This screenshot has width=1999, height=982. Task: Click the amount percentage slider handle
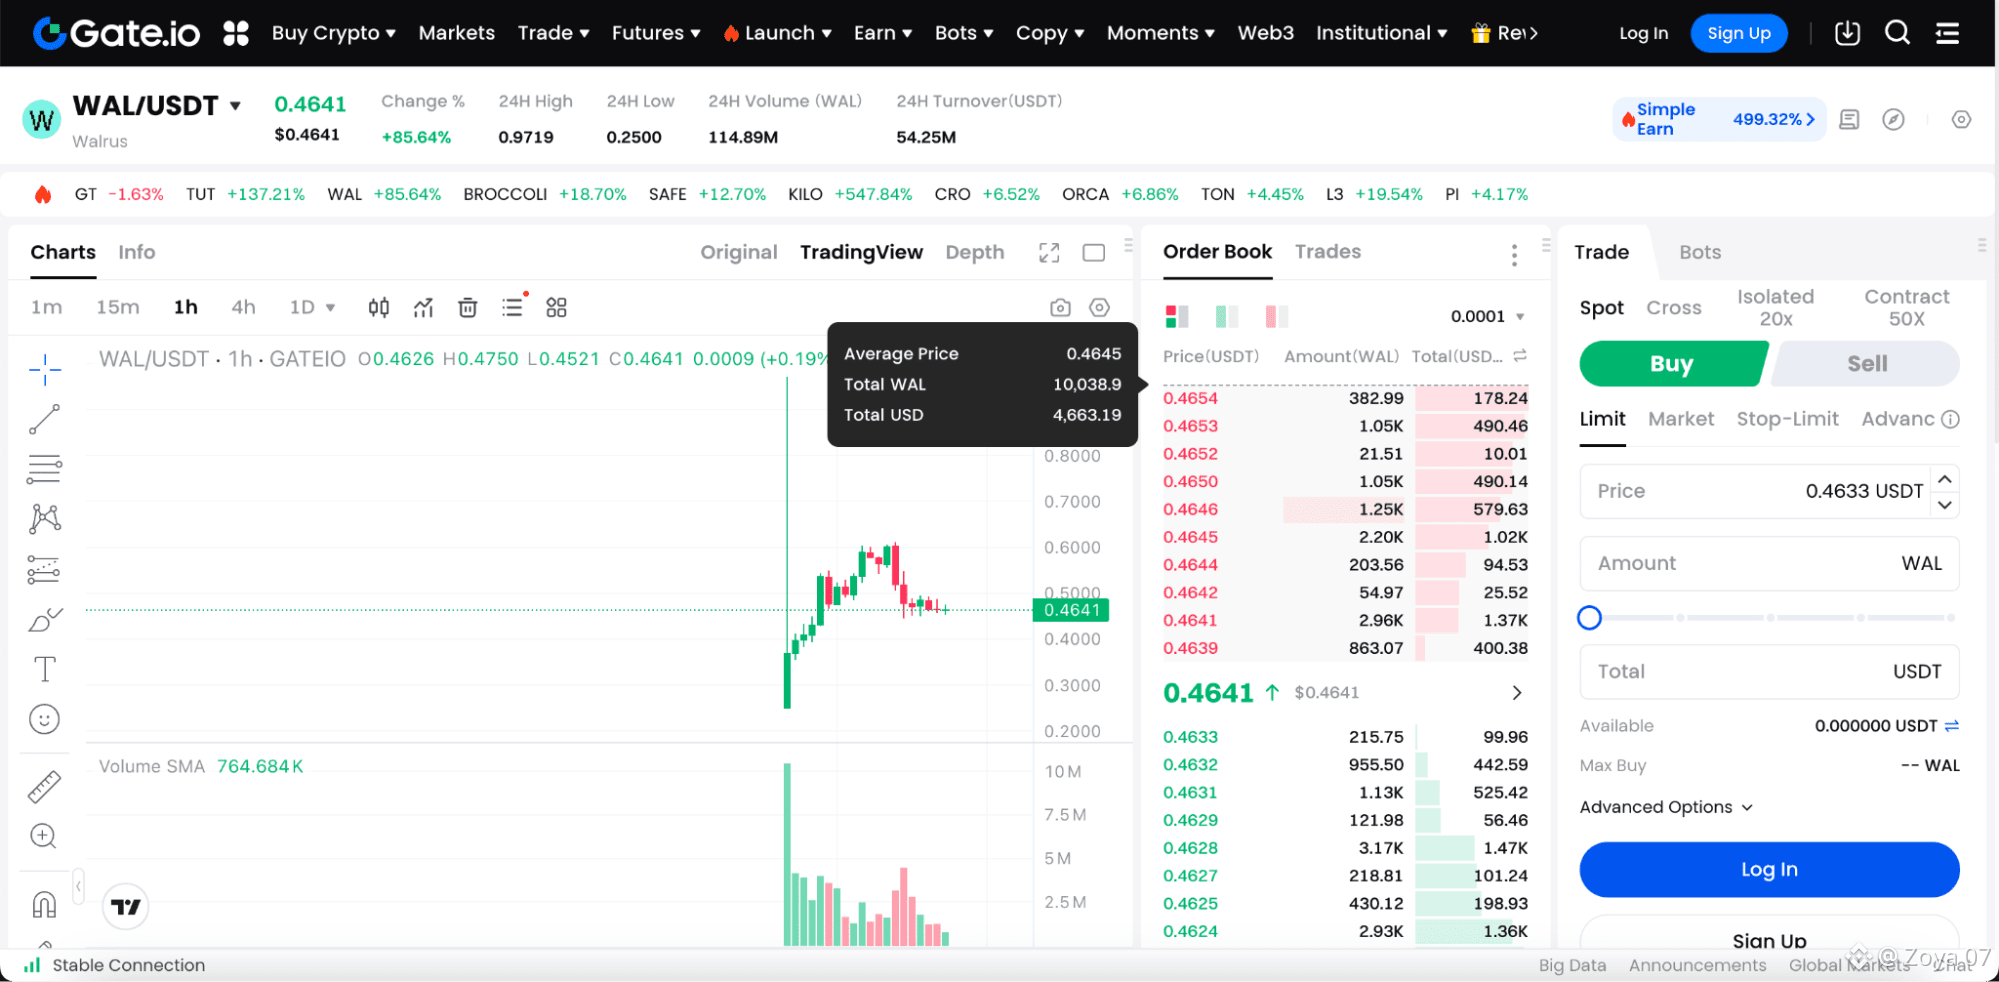[x=1589, y=618]
